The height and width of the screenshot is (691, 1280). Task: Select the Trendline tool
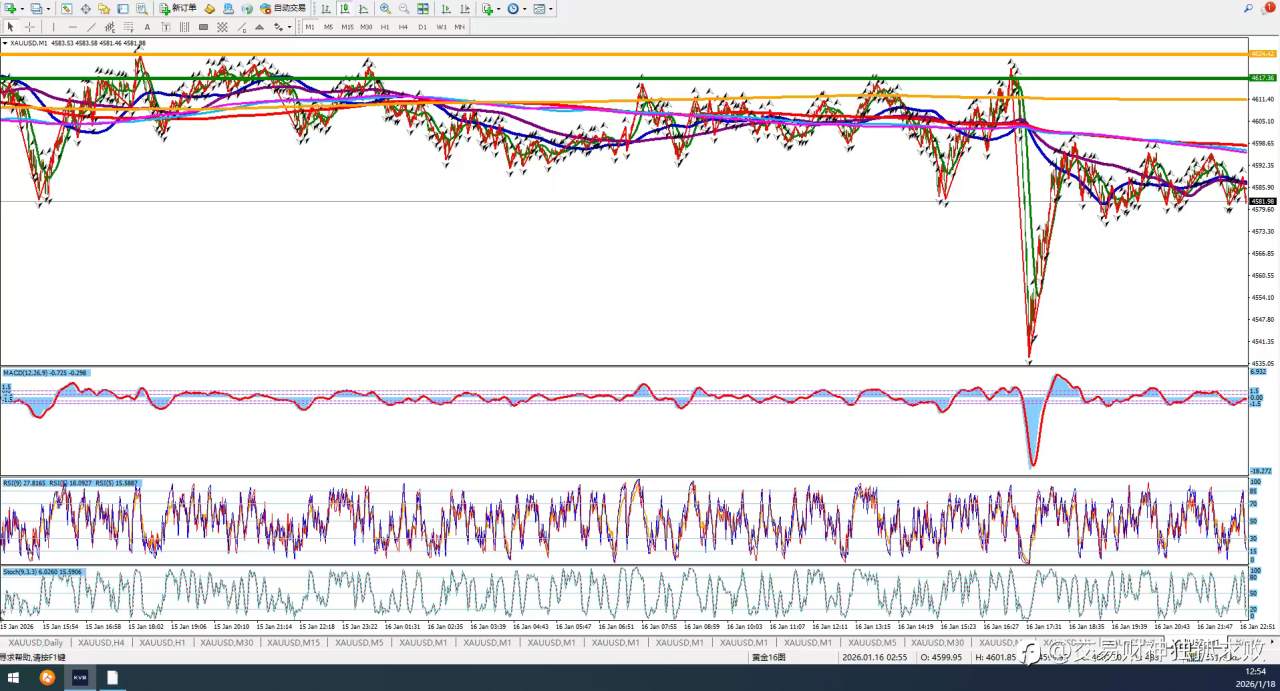click(x=91, y=27)
